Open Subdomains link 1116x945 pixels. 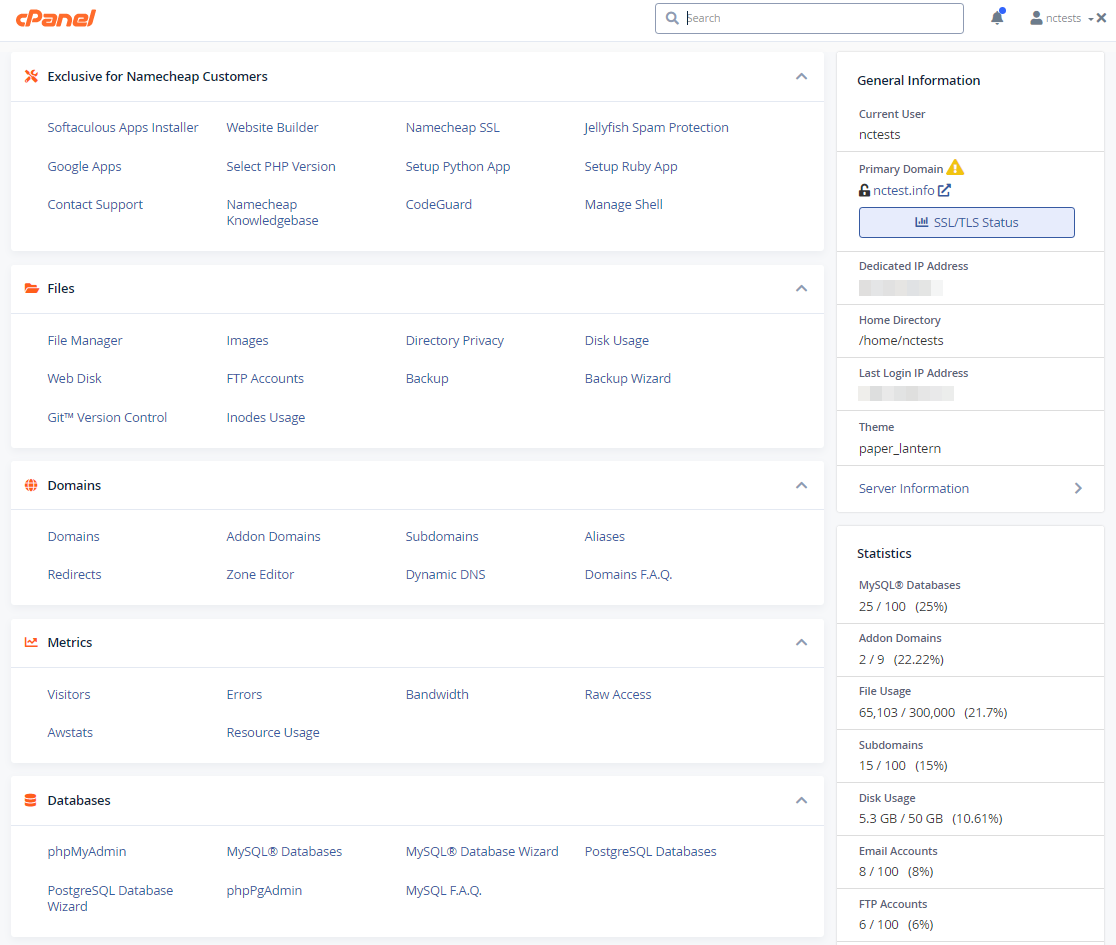point(442,537)
